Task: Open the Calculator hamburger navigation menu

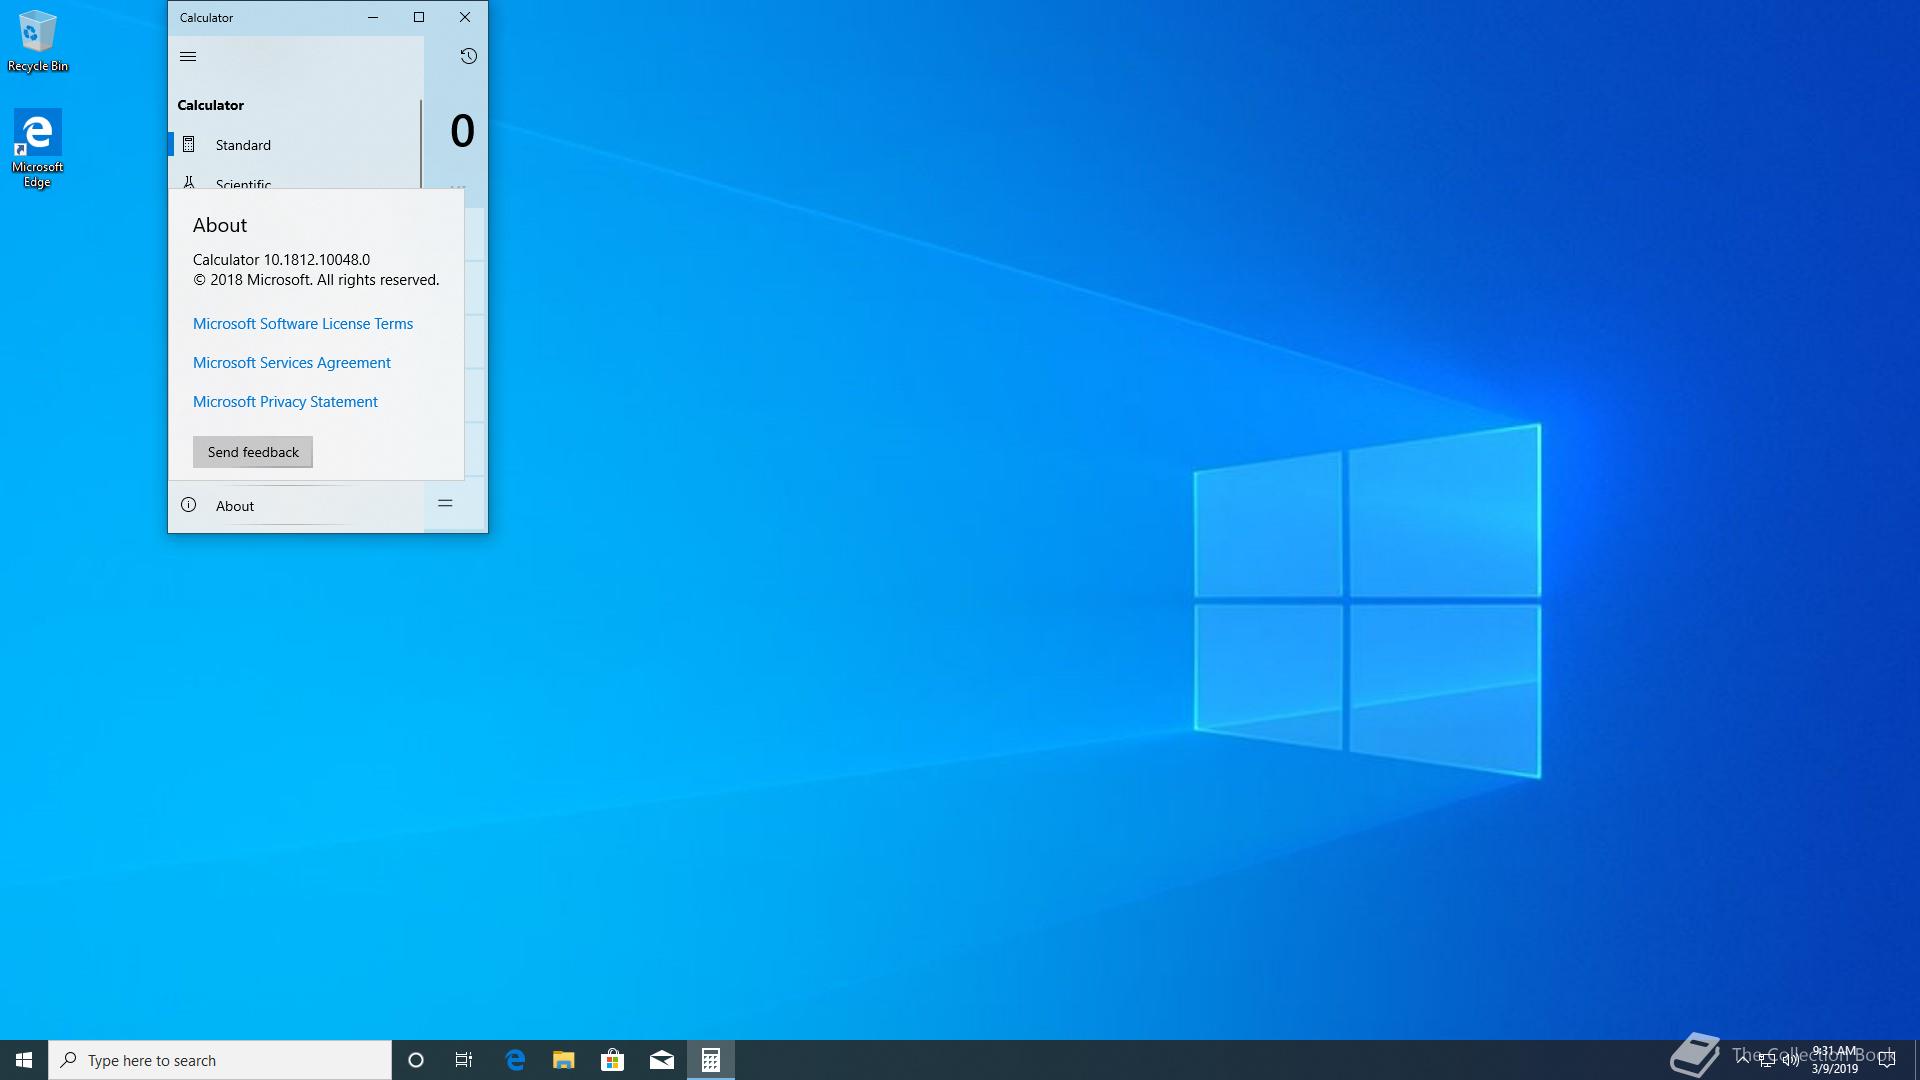Action: pos(188,56)
